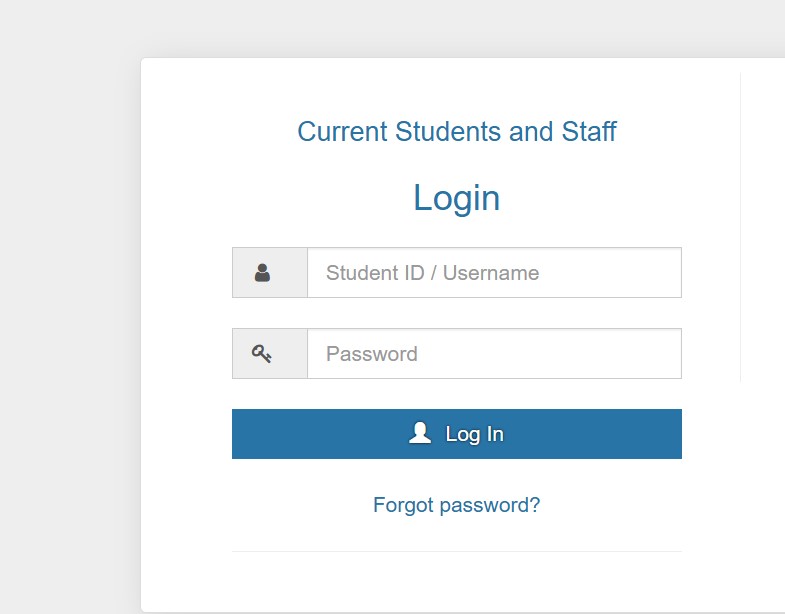
Task: Click the person icon beside the username field
Action: [x=262, y=273]
